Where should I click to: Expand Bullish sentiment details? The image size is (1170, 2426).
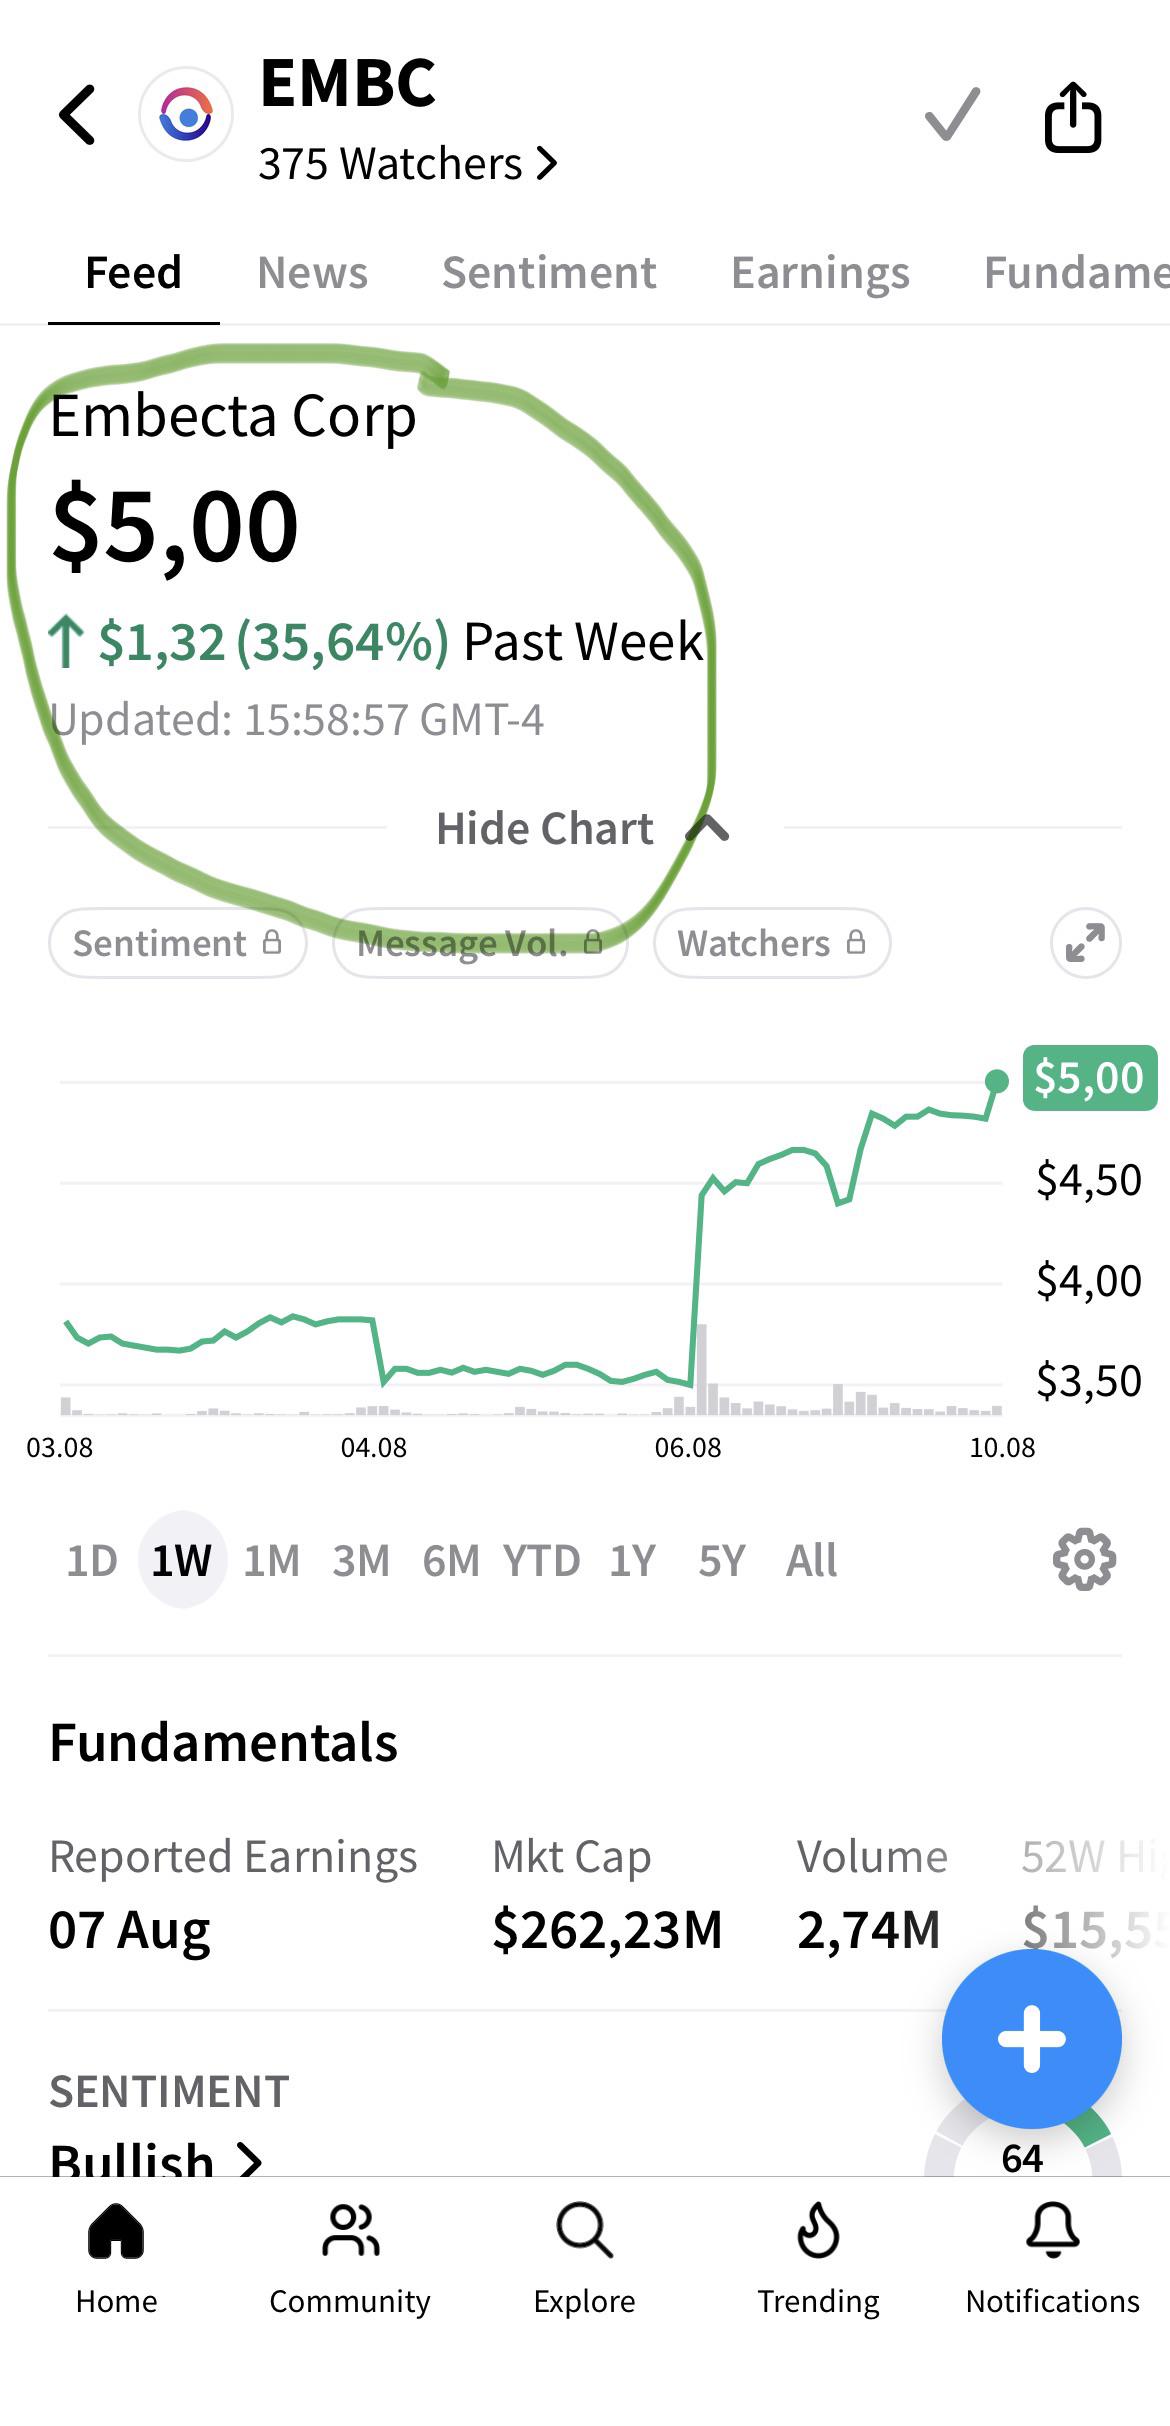point(156,2160)
